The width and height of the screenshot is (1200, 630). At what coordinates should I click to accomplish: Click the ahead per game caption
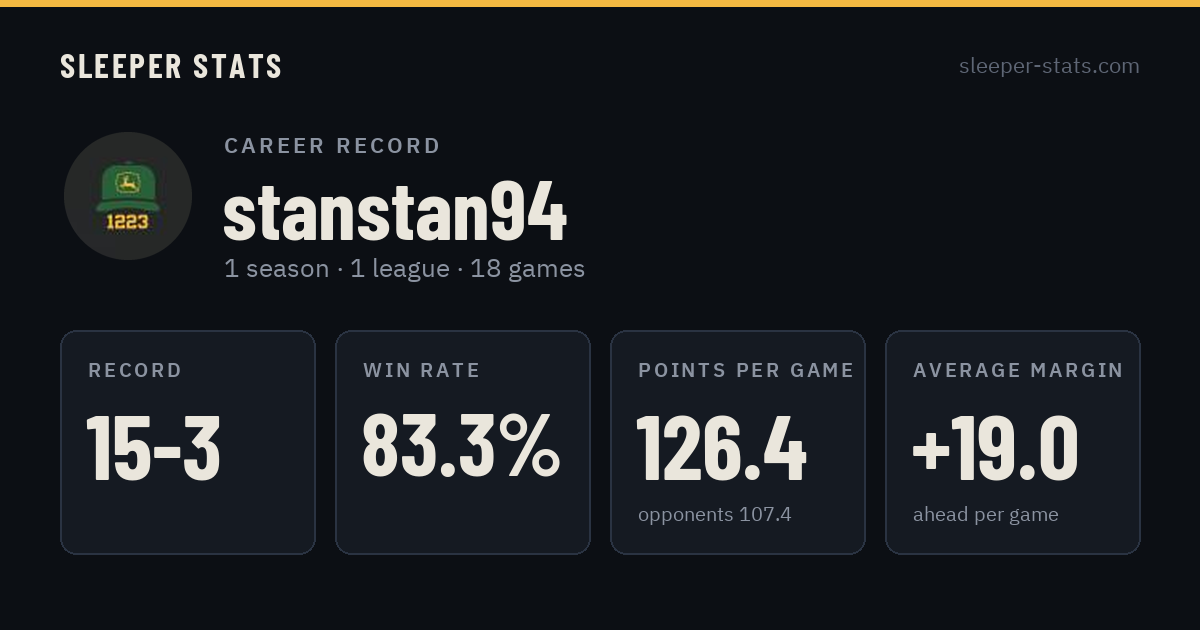tap(985, 515)
